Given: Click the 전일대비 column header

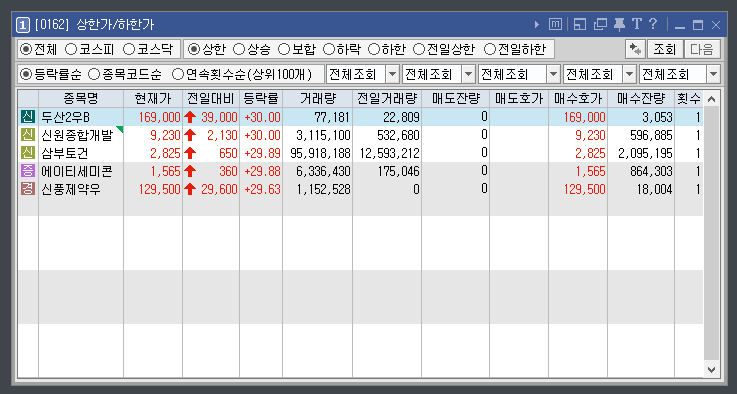Looking at the screenshot, I should [x=211, y=99].
